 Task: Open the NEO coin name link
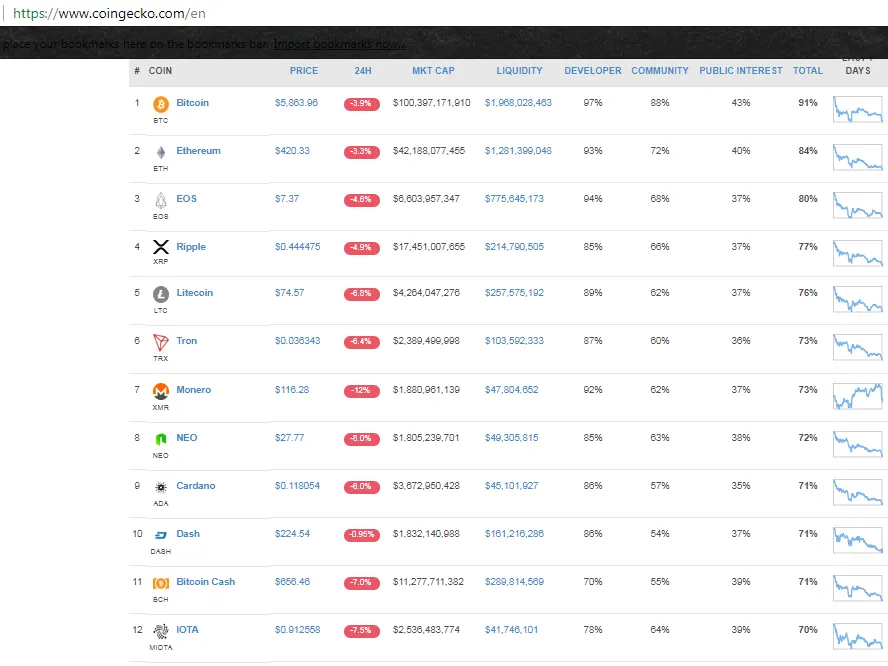186,438
